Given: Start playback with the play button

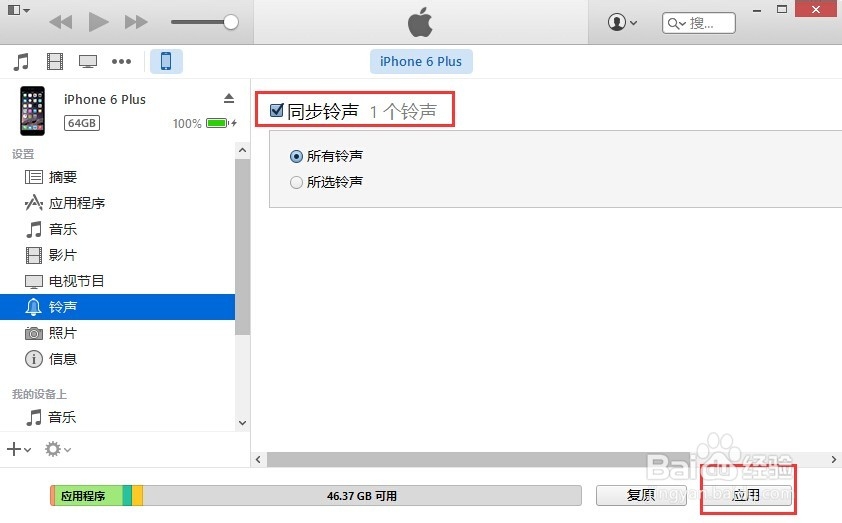Looking at the screenshot, I should 98,22.
